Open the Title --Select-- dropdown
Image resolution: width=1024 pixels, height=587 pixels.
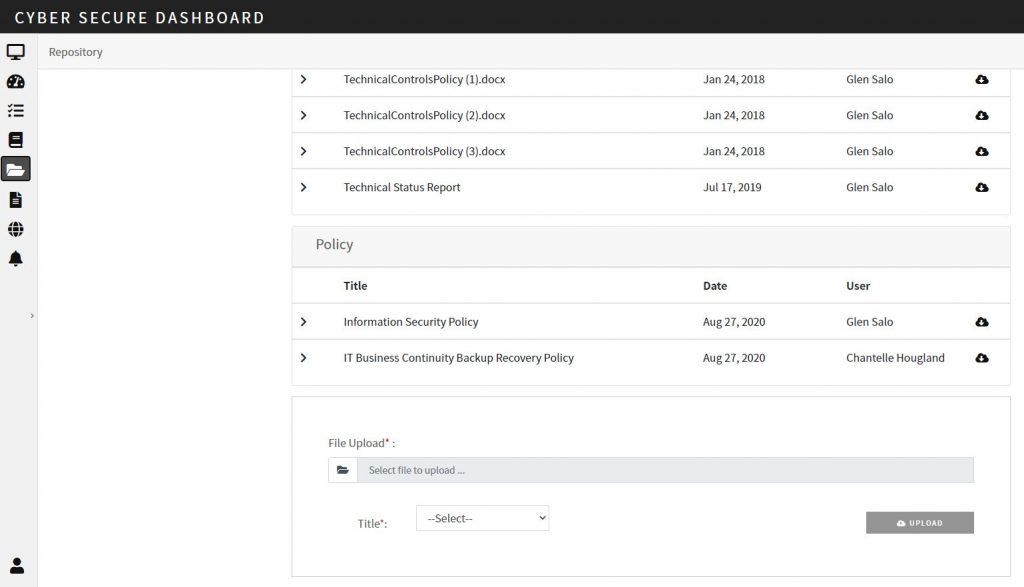[483, 518]
